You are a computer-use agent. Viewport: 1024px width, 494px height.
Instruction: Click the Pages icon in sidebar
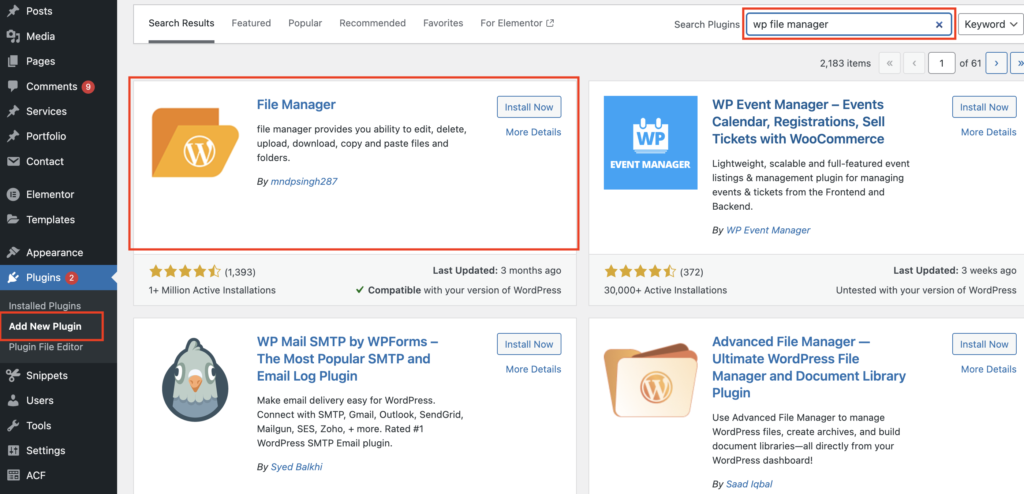click(12, 61)
